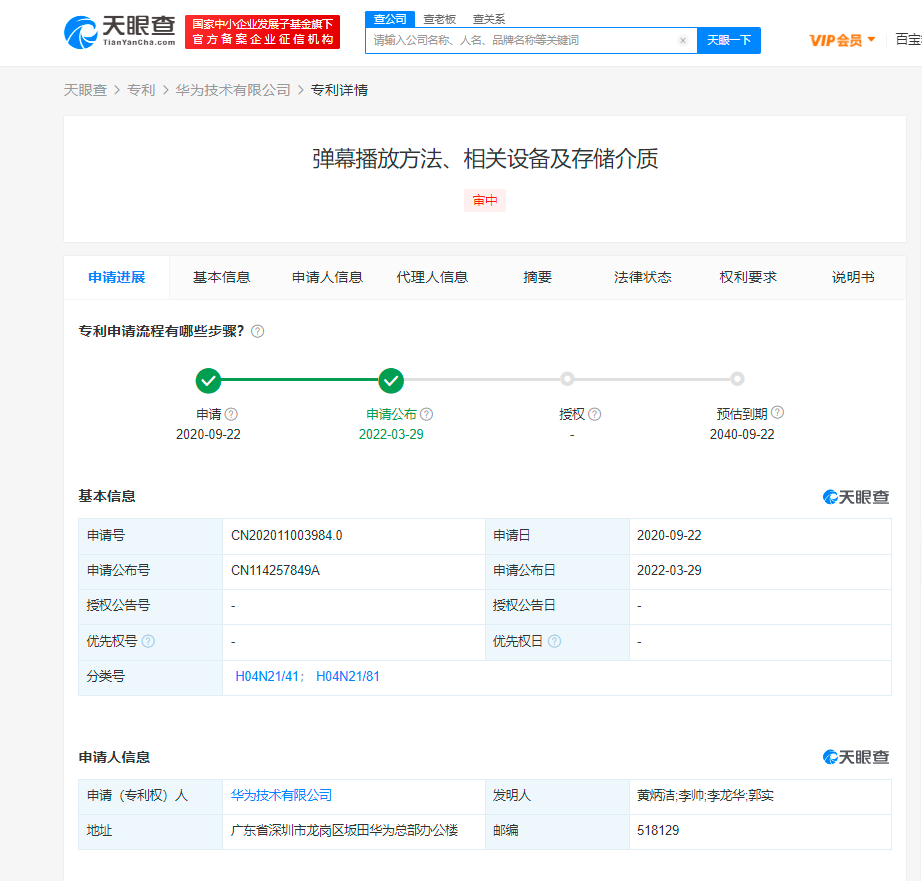Click the help icon beside 优先权日
The width and height of the screenshot is (922, 881).
pos(554,642)
